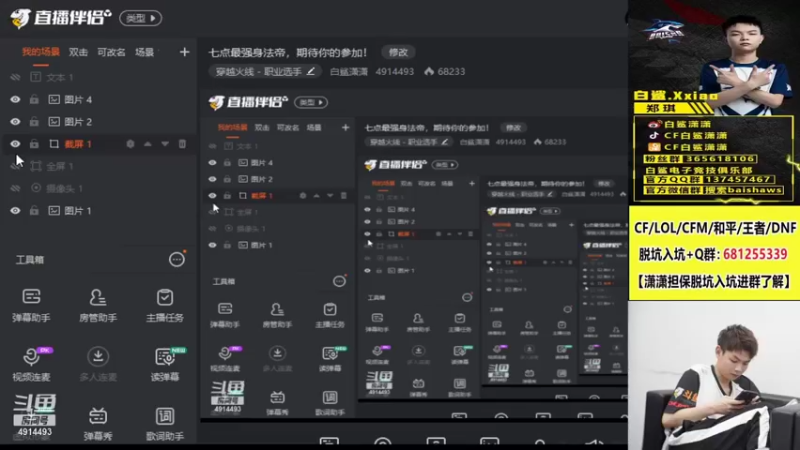Toggle the lock on 图片 4
800x450 pixels.
pos(34,99)
